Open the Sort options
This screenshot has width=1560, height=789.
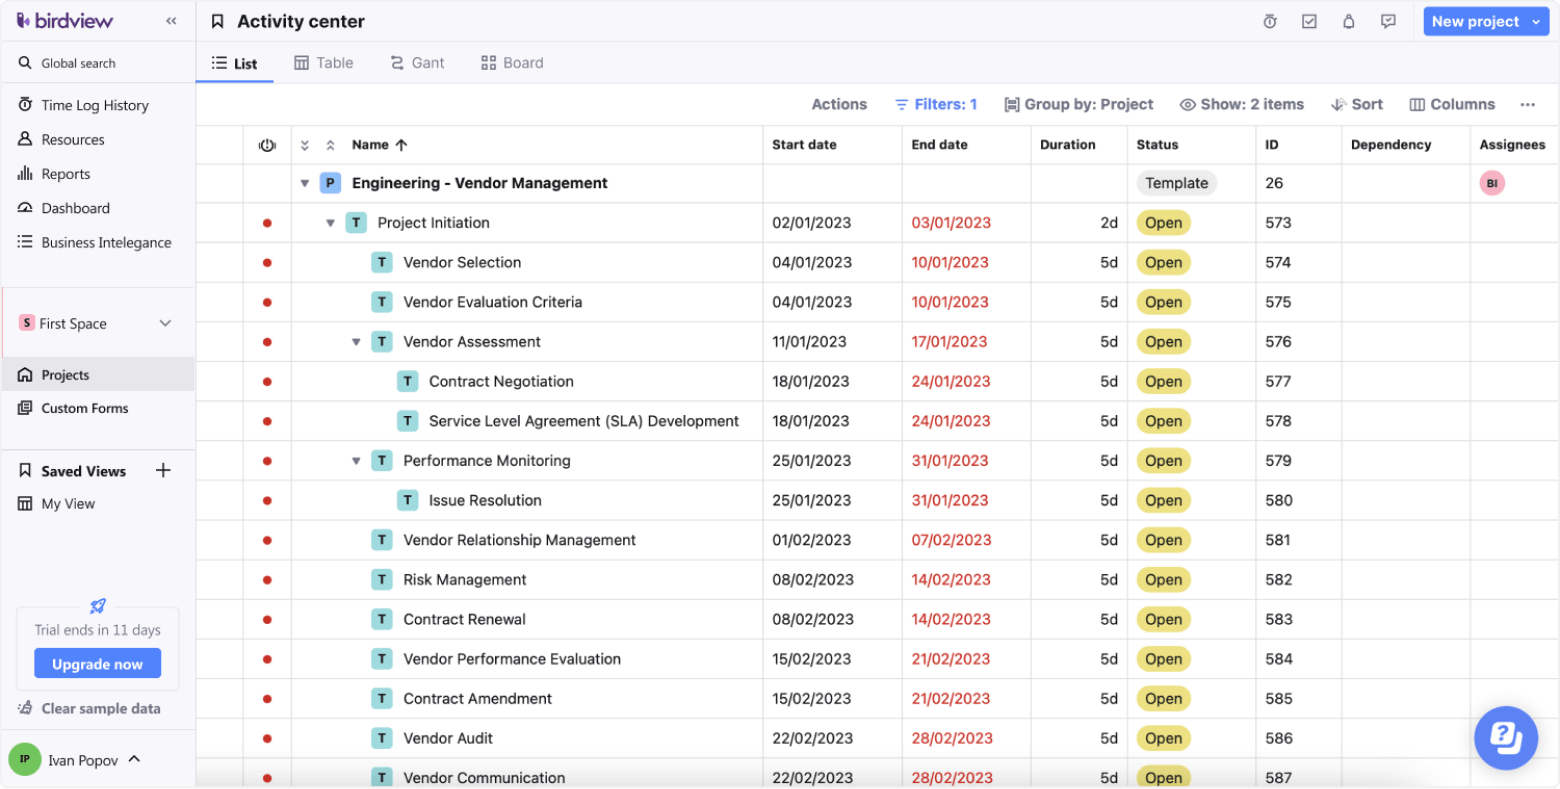pos(1356,104)
